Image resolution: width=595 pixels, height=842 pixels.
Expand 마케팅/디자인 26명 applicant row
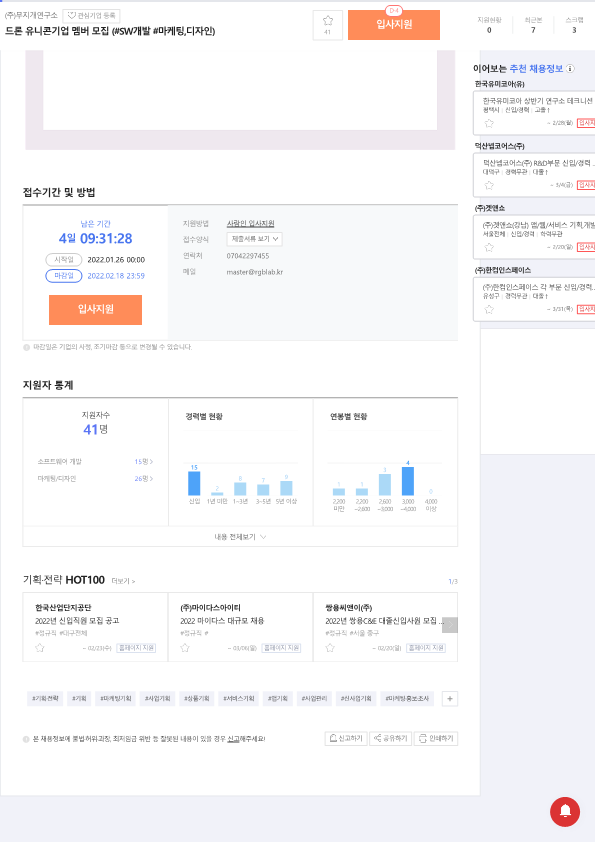pos(95,478)
